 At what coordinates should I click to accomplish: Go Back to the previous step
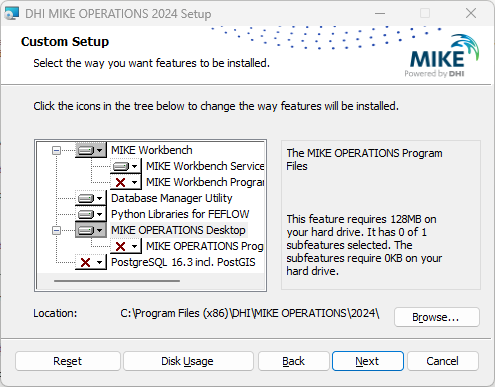[x=294, y=361]
